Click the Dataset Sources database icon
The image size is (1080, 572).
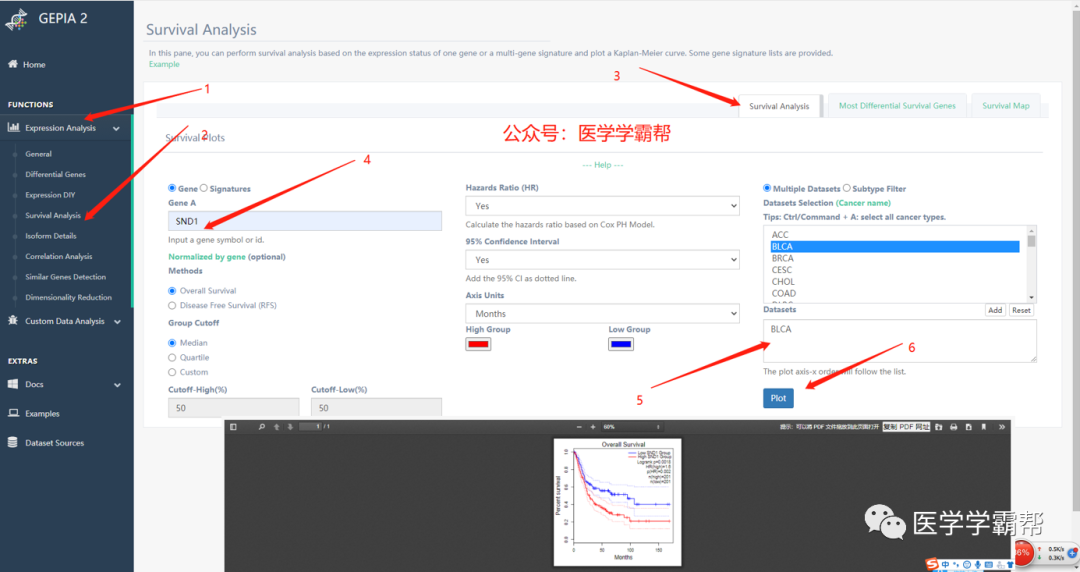pyautogui.click(x=12, y=442)
